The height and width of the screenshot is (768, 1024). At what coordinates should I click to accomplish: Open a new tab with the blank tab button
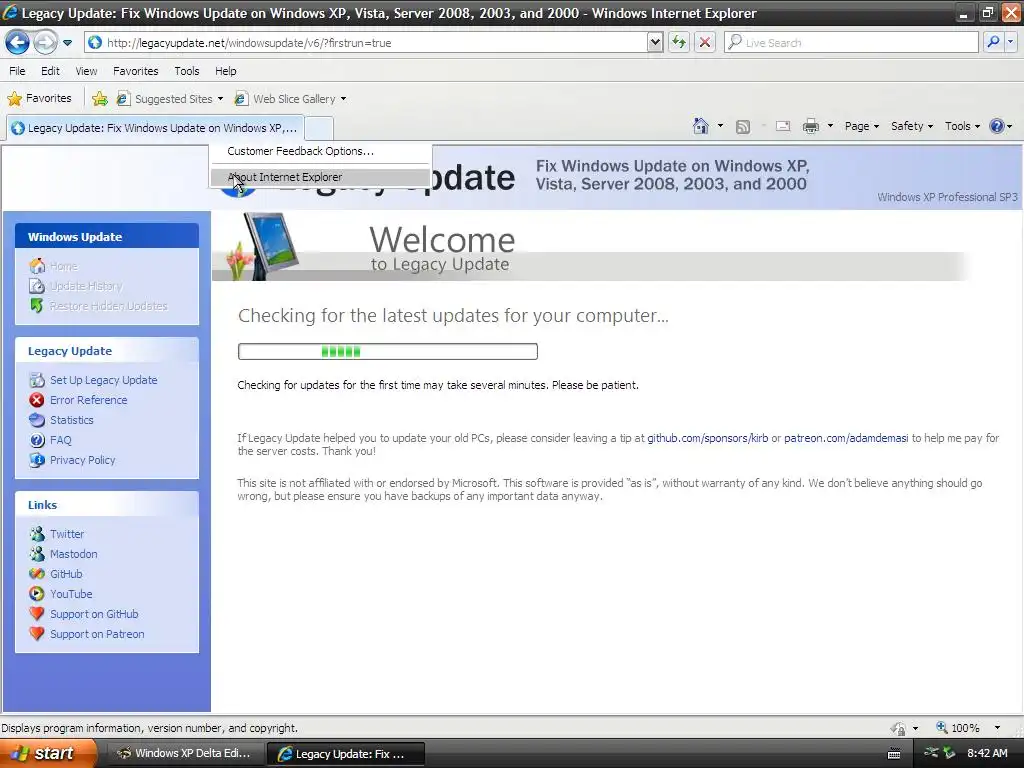(319, 129)
